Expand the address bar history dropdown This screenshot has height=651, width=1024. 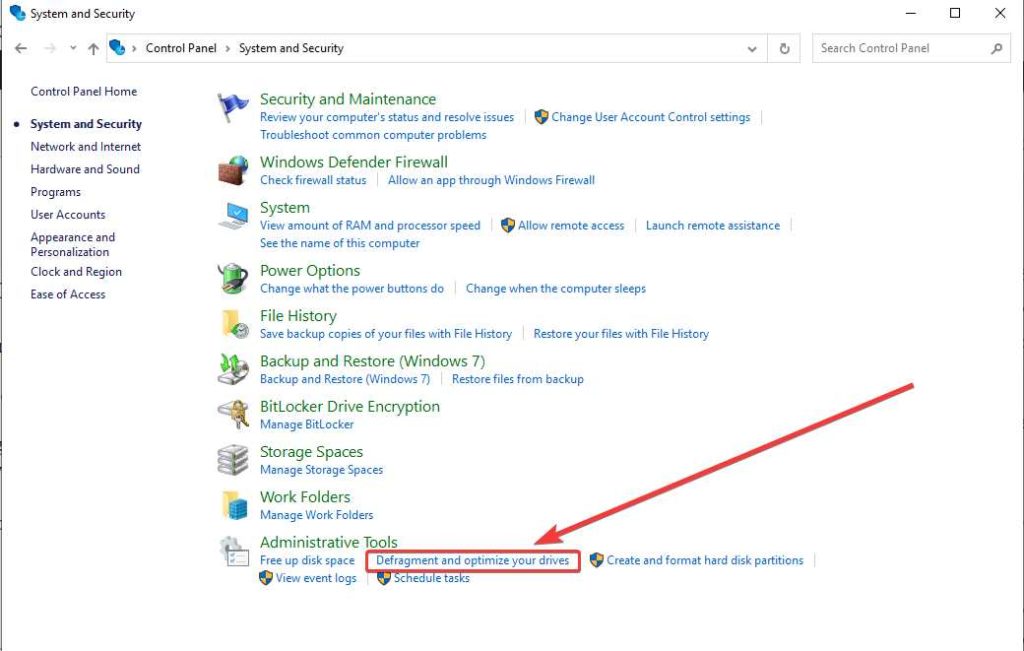(x=752, y=49)
